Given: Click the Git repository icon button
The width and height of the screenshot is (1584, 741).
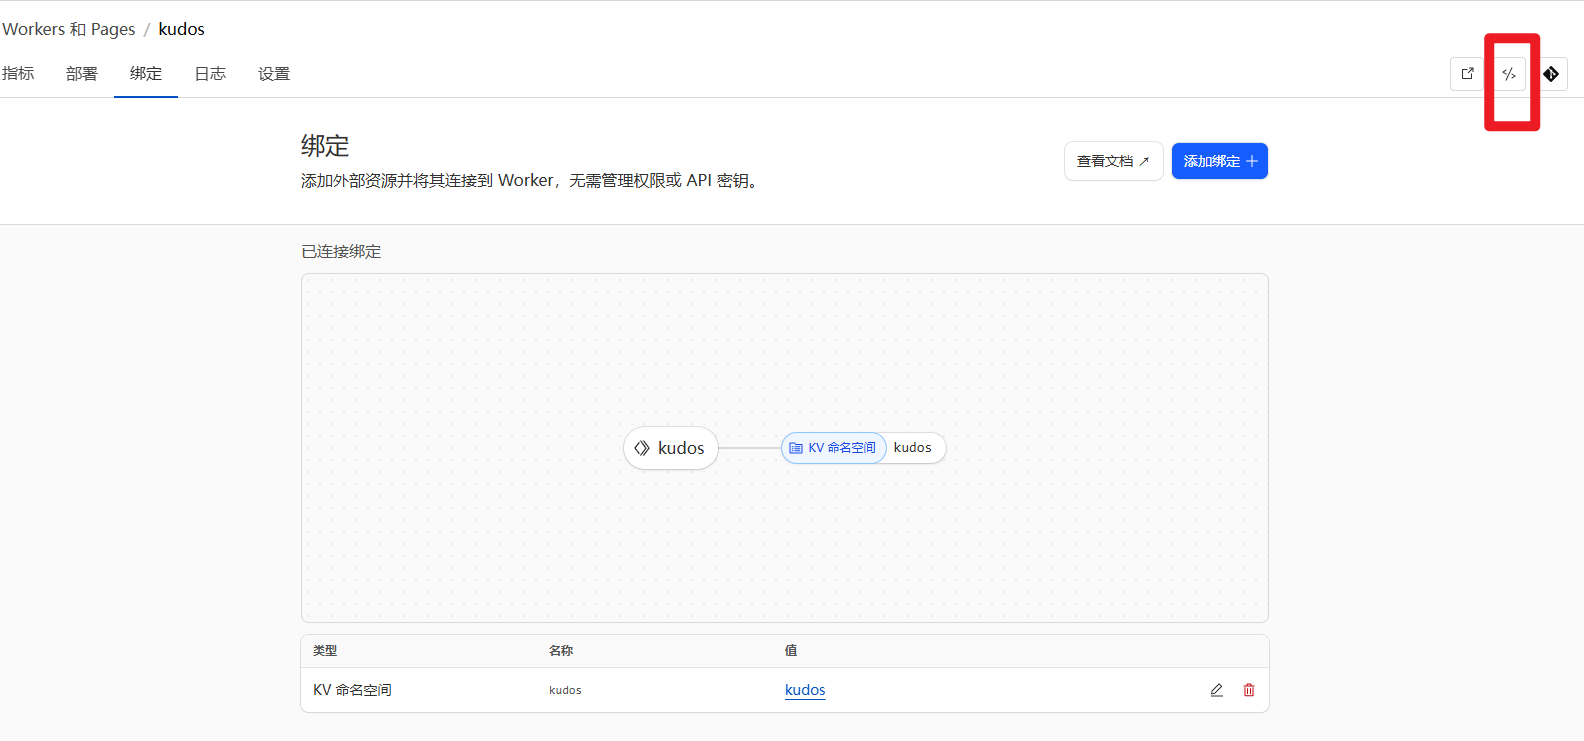Looking at the screenshot, I should (1551, 74).
